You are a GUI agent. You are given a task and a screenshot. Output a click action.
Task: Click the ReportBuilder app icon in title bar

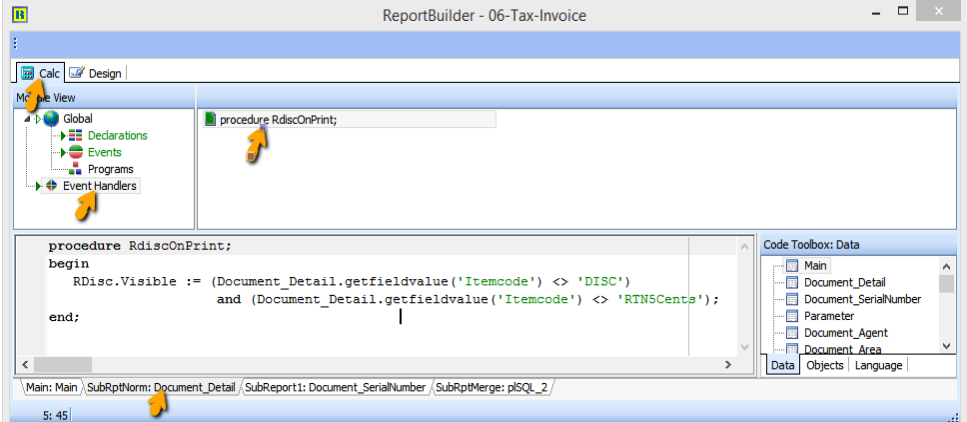pyautogui.click(x=19, y=15)
